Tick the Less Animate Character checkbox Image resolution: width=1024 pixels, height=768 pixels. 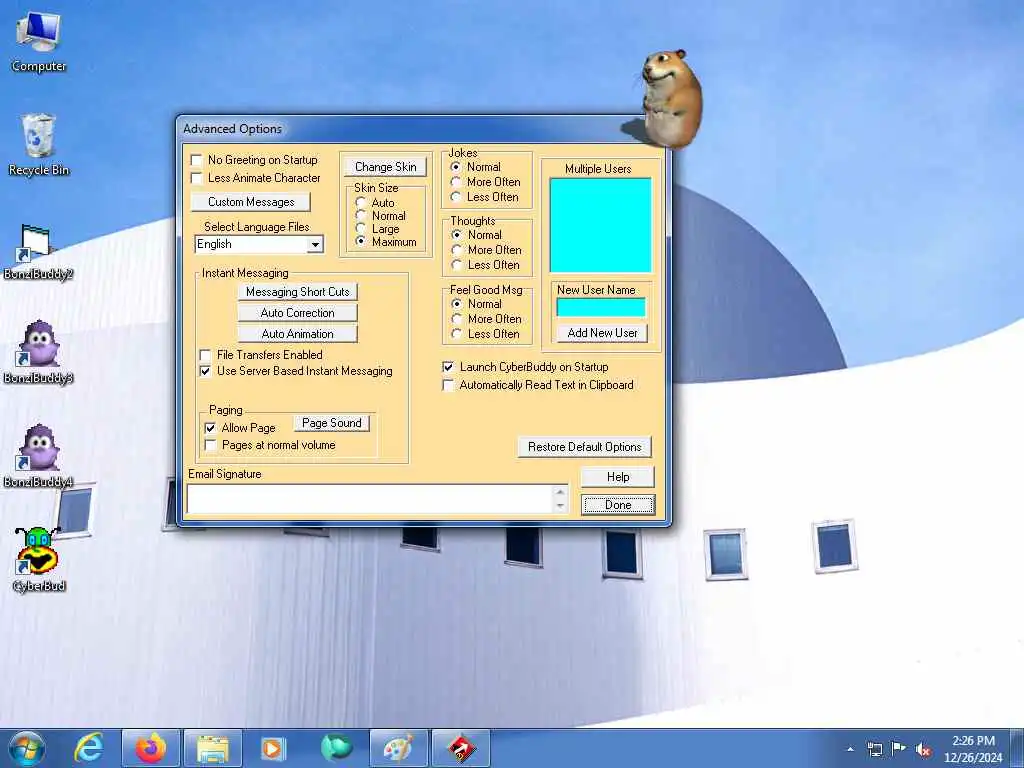[197, 178]
